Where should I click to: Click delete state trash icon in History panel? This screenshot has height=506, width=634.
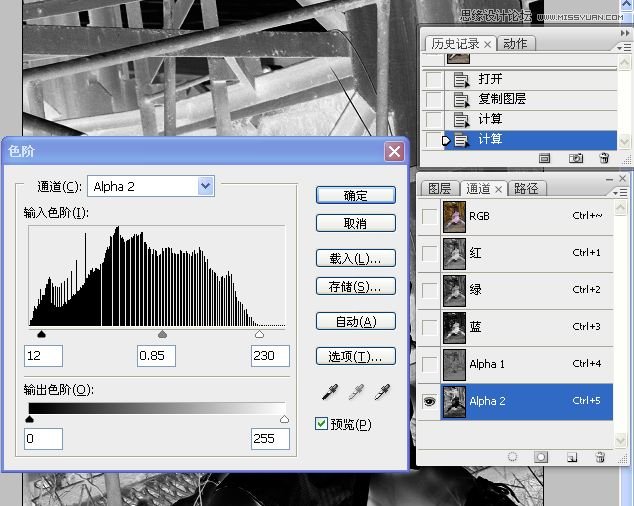point(604,158)
